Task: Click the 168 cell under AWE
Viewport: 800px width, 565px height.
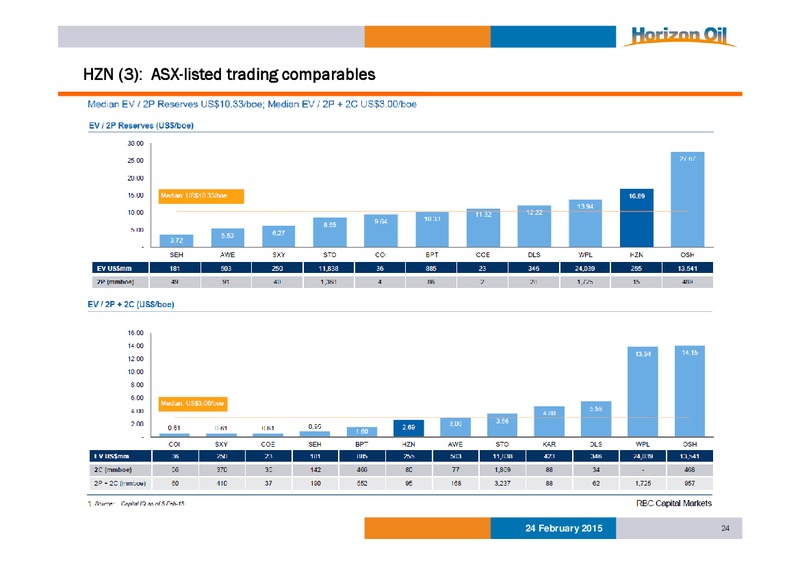Action: click(456, 483)
